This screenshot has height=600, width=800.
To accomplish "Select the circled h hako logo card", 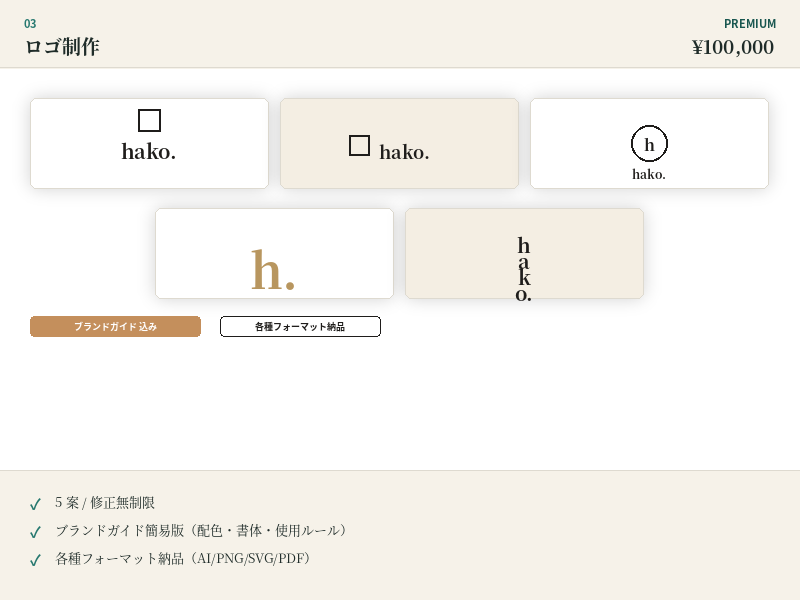I will pos(649,143).
